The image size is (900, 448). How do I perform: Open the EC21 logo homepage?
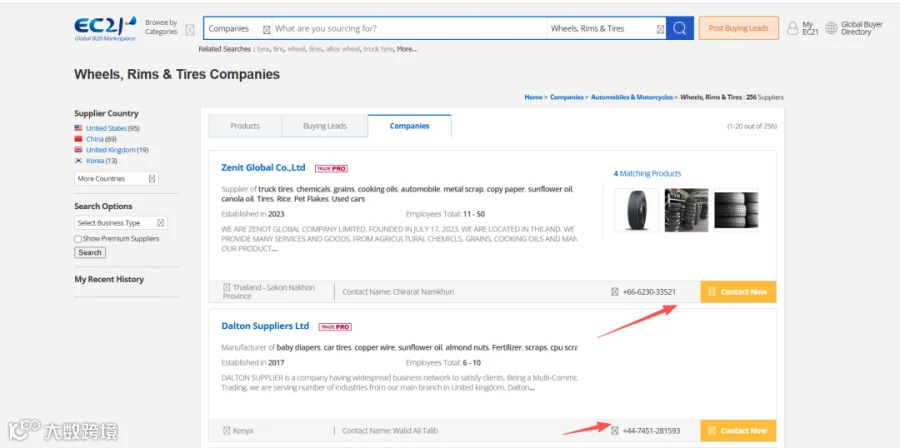coord(105,29)
